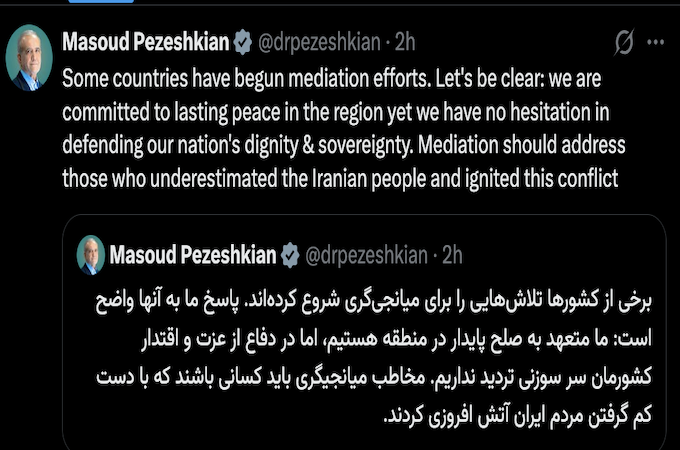Screen dimensions: 680x450
Task: Open the three-dot More options menu
Action: click(655, 43)
